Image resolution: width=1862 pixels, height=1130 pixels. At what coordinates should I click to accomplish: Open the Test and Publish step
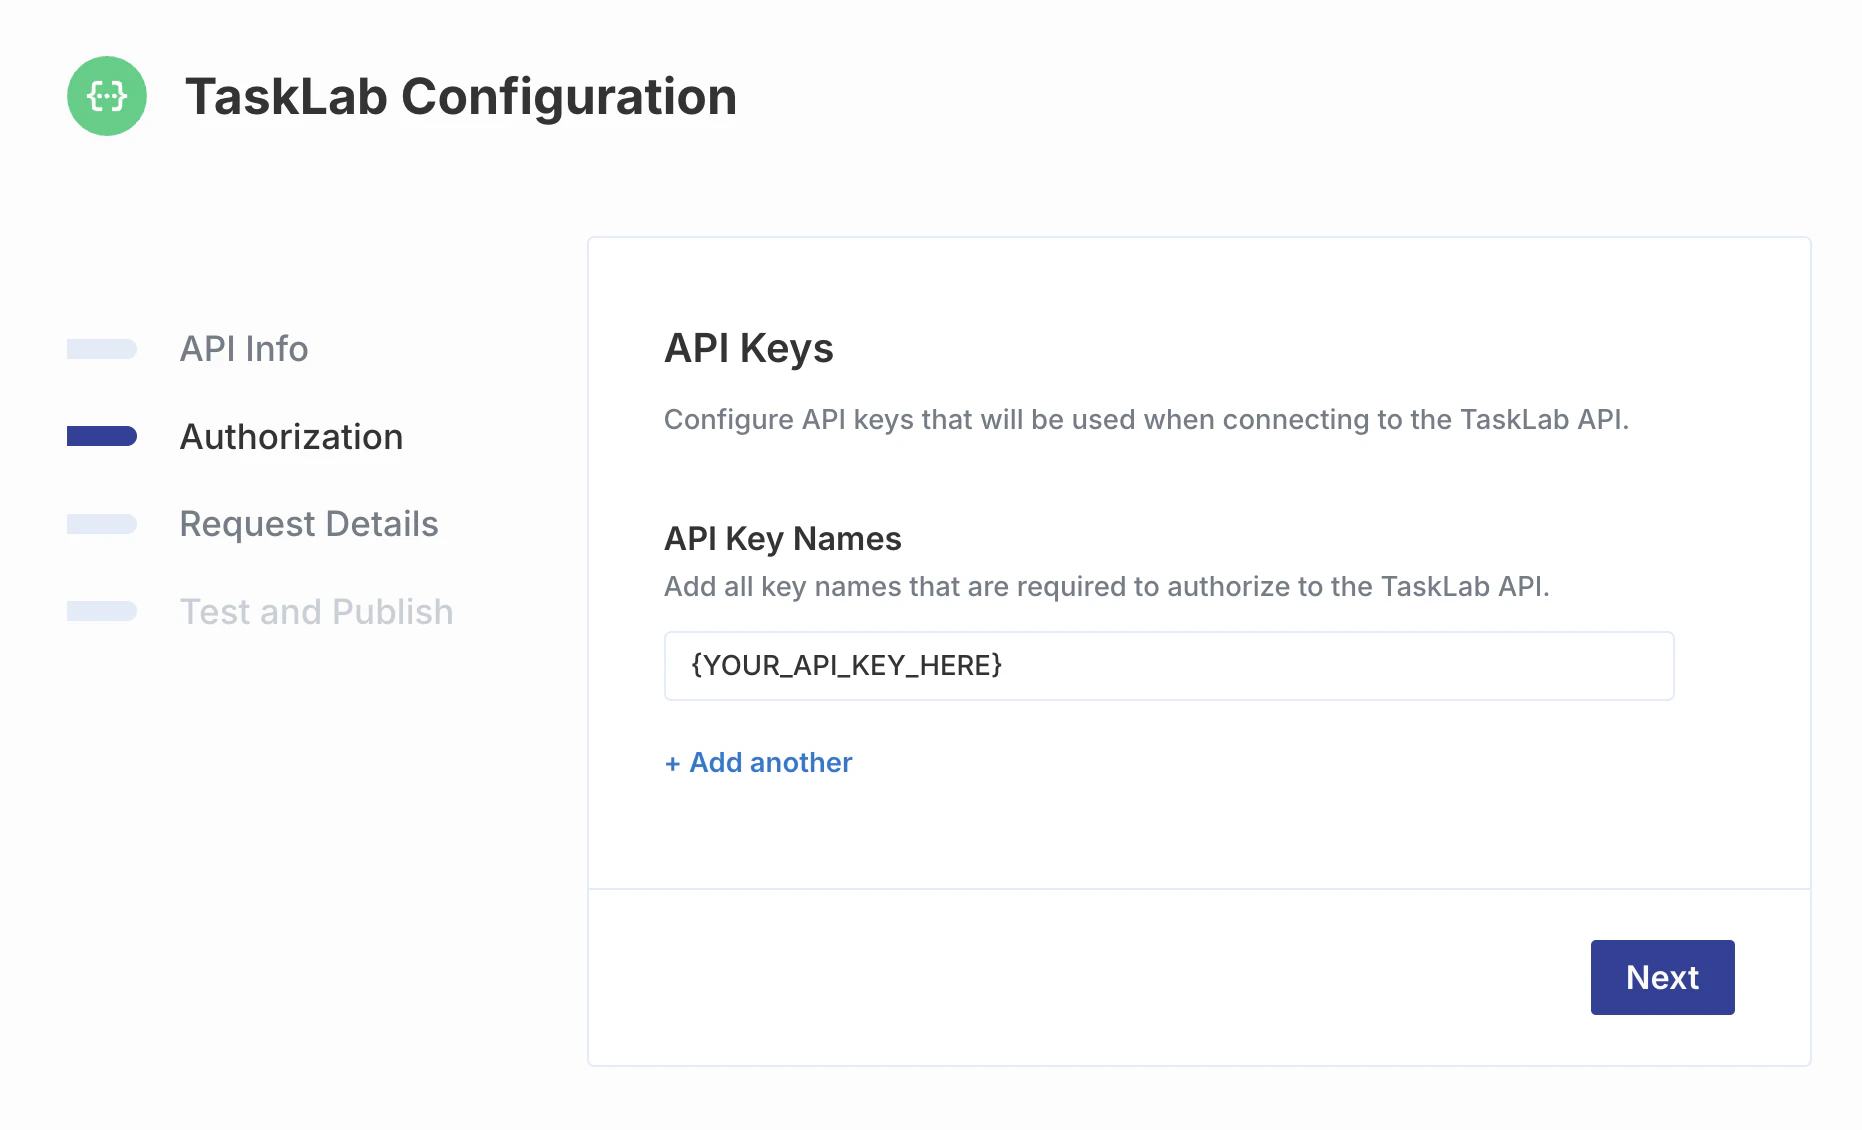click(x=317, y=611)
